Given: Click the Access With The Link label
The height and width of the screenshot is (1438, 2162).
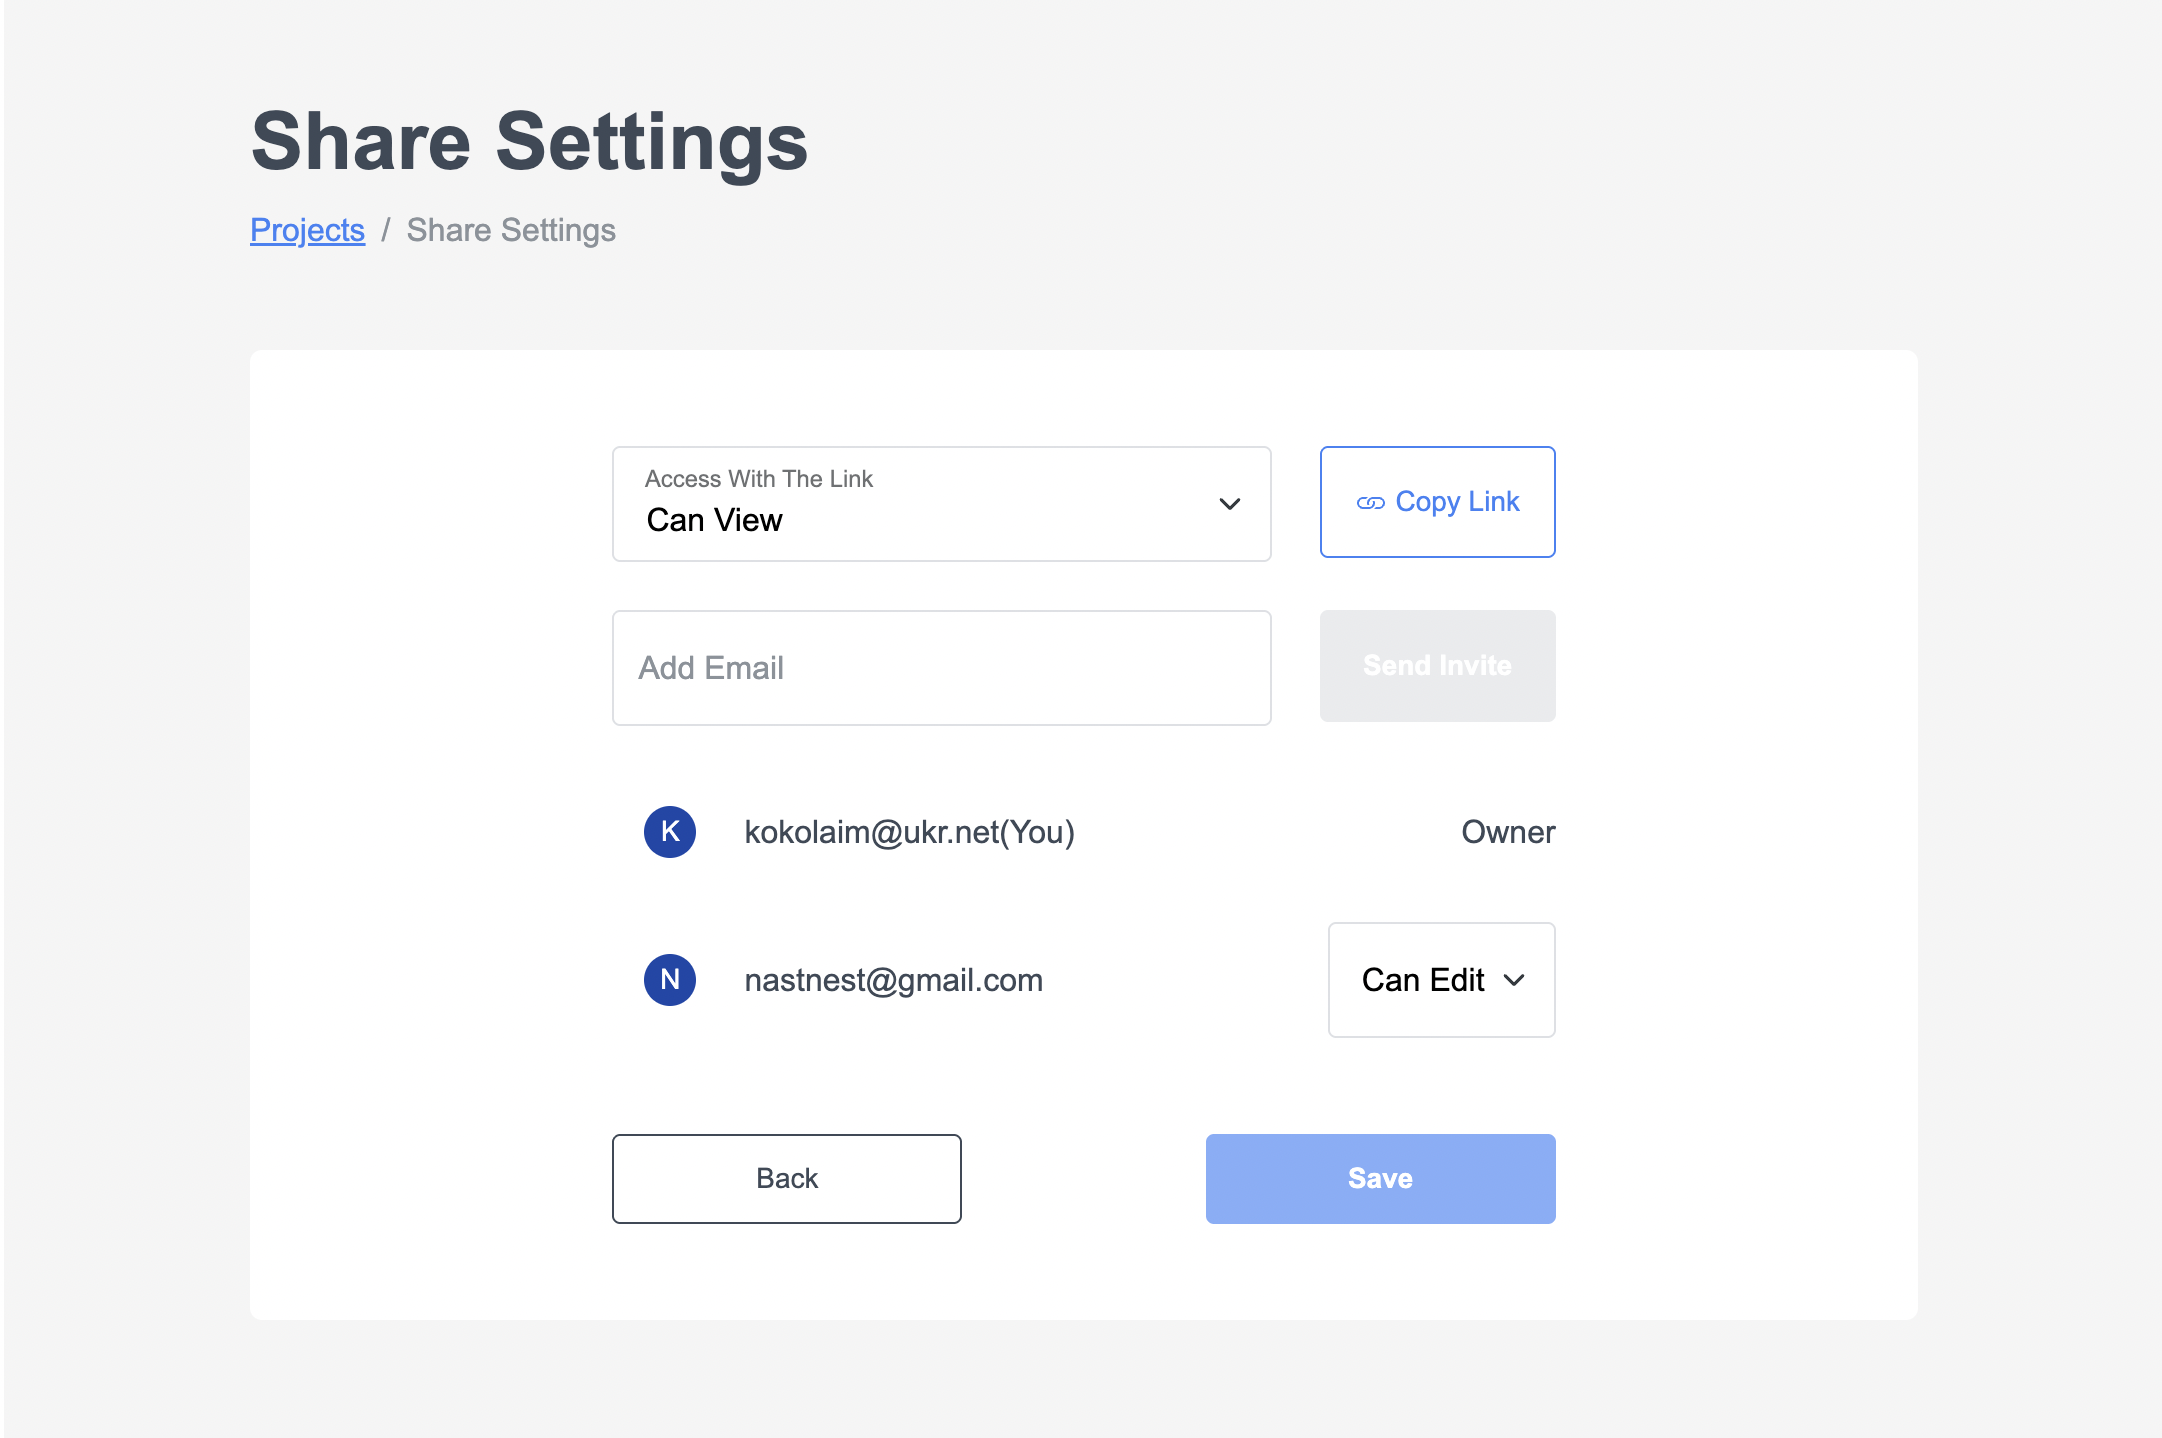Looking at the screenshot, I should click(x=758, y=479).
